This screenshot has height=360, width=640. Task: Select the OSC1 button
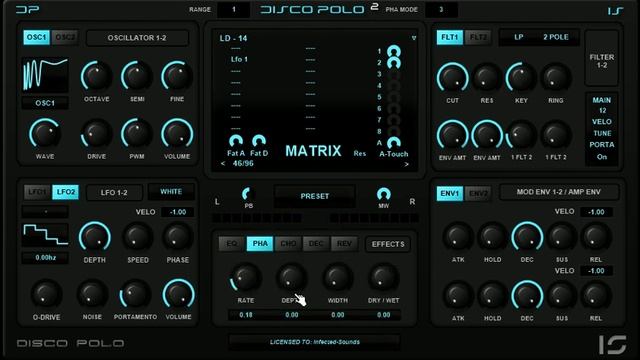coord(36,37)
